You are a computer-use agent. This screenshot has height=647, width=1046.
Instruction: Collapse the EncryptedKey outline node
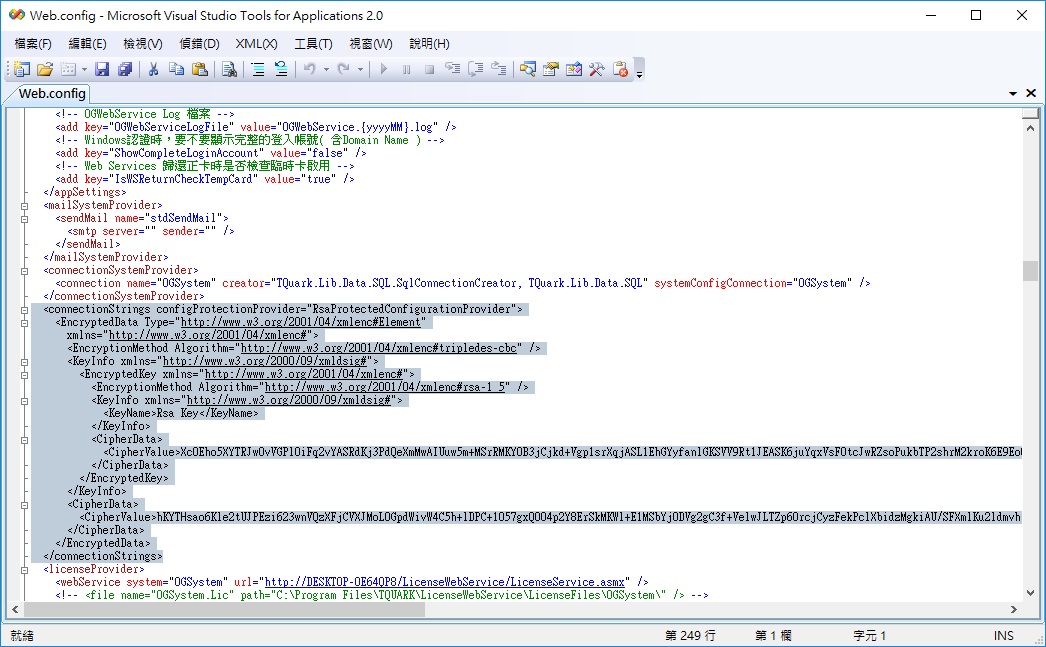point(25,375)
